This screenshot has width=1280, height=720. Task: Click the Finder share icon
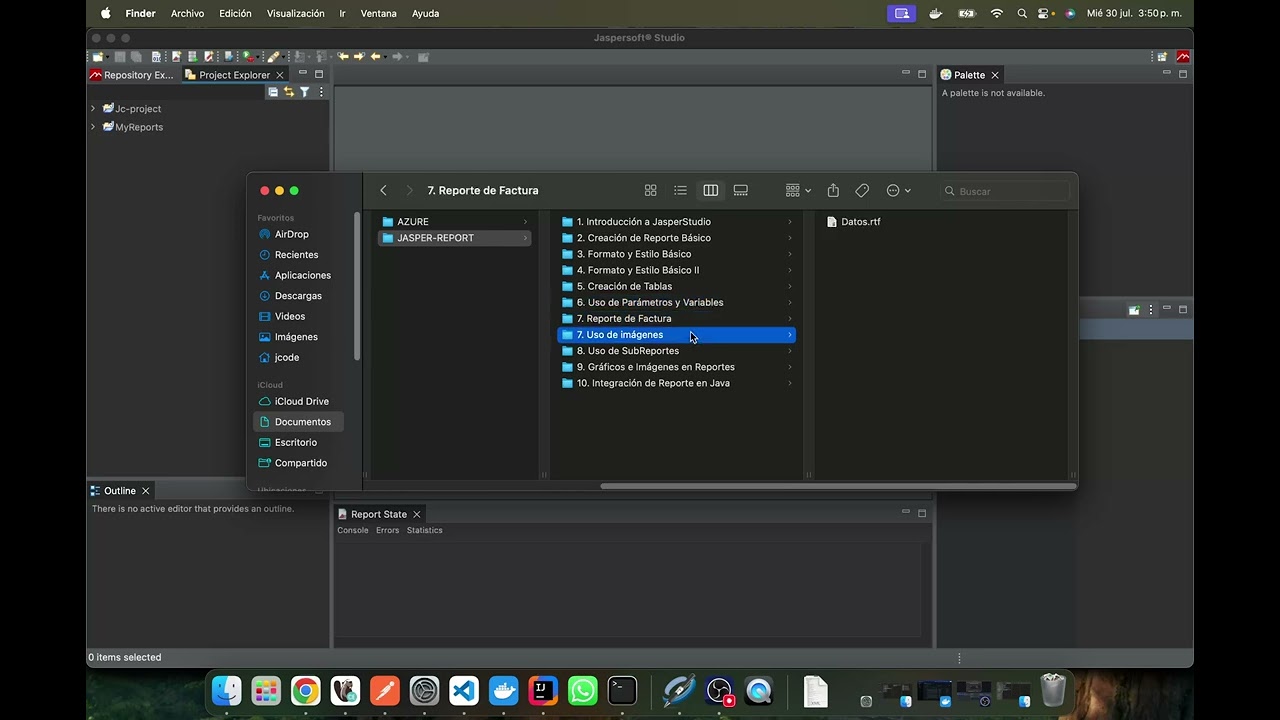[833, 190]
